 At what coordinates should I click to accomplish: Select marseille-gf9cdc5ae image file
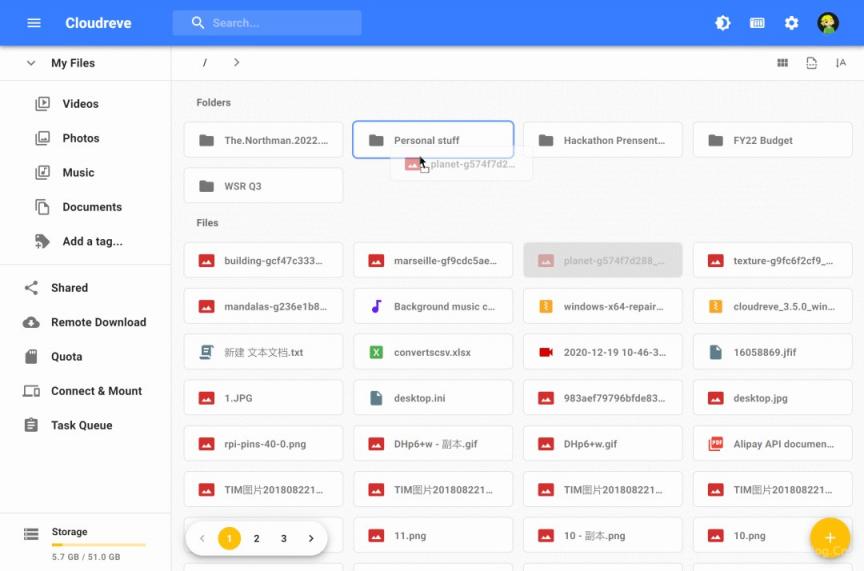433,260
